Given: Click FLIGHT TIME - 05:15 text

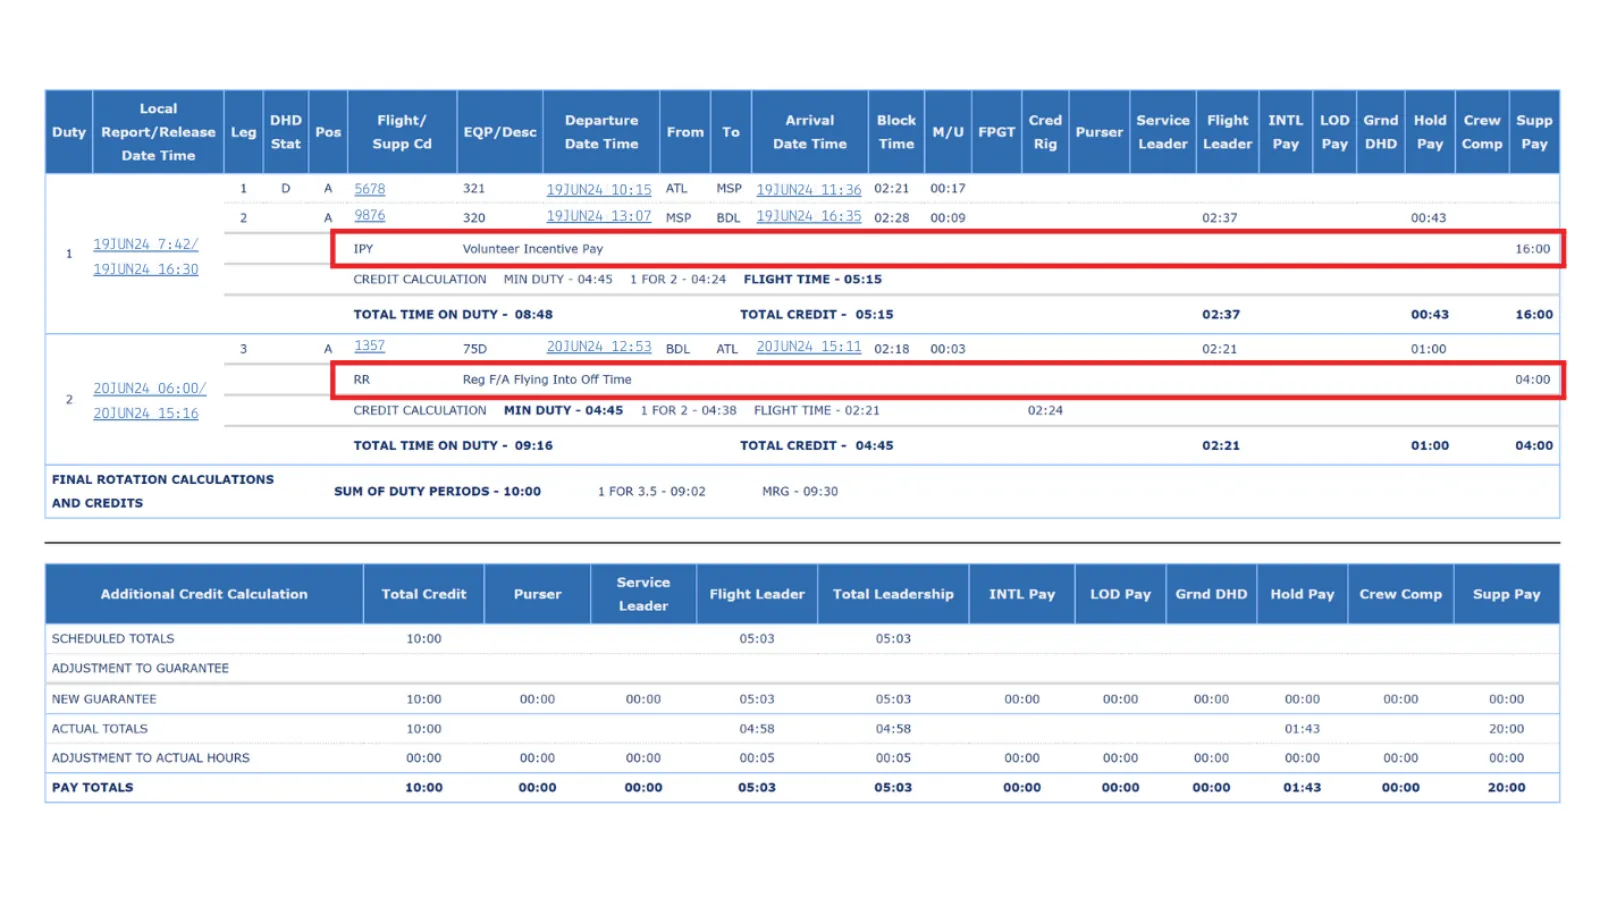Looking at the screenshot, I should (x=813, y=280).
